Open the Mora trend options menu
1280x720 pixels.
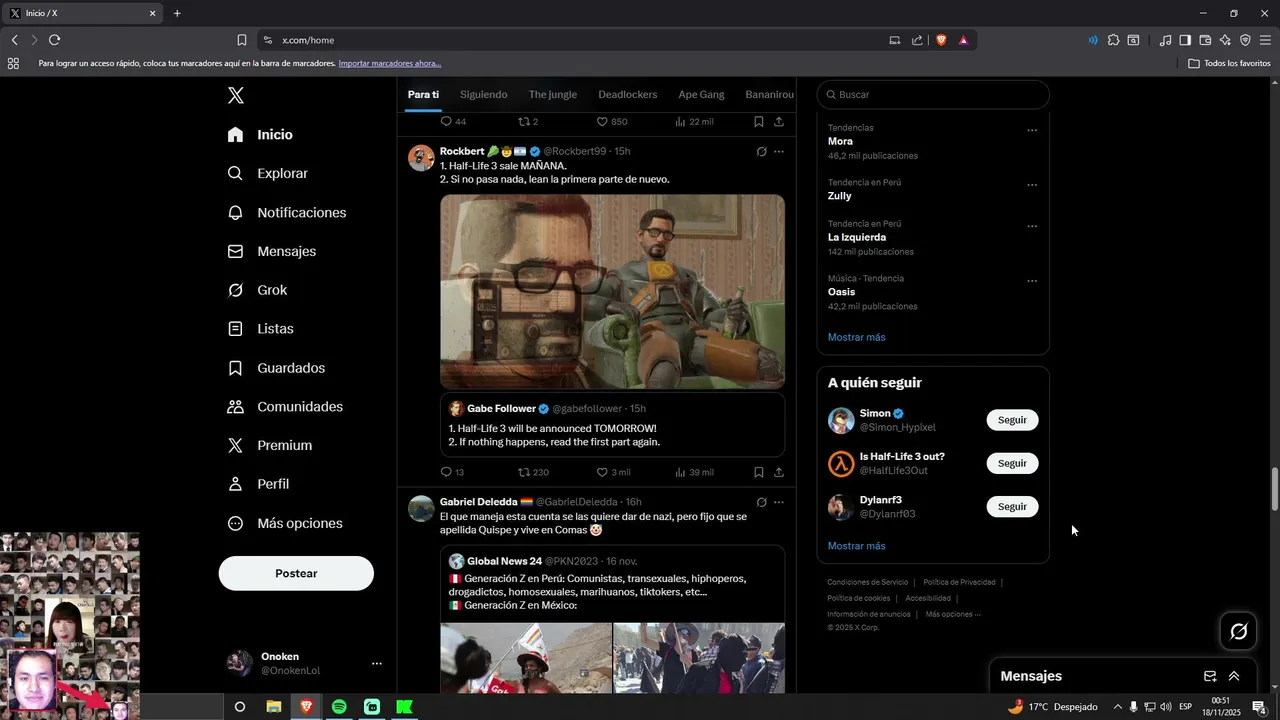[x=1032, y=130]
